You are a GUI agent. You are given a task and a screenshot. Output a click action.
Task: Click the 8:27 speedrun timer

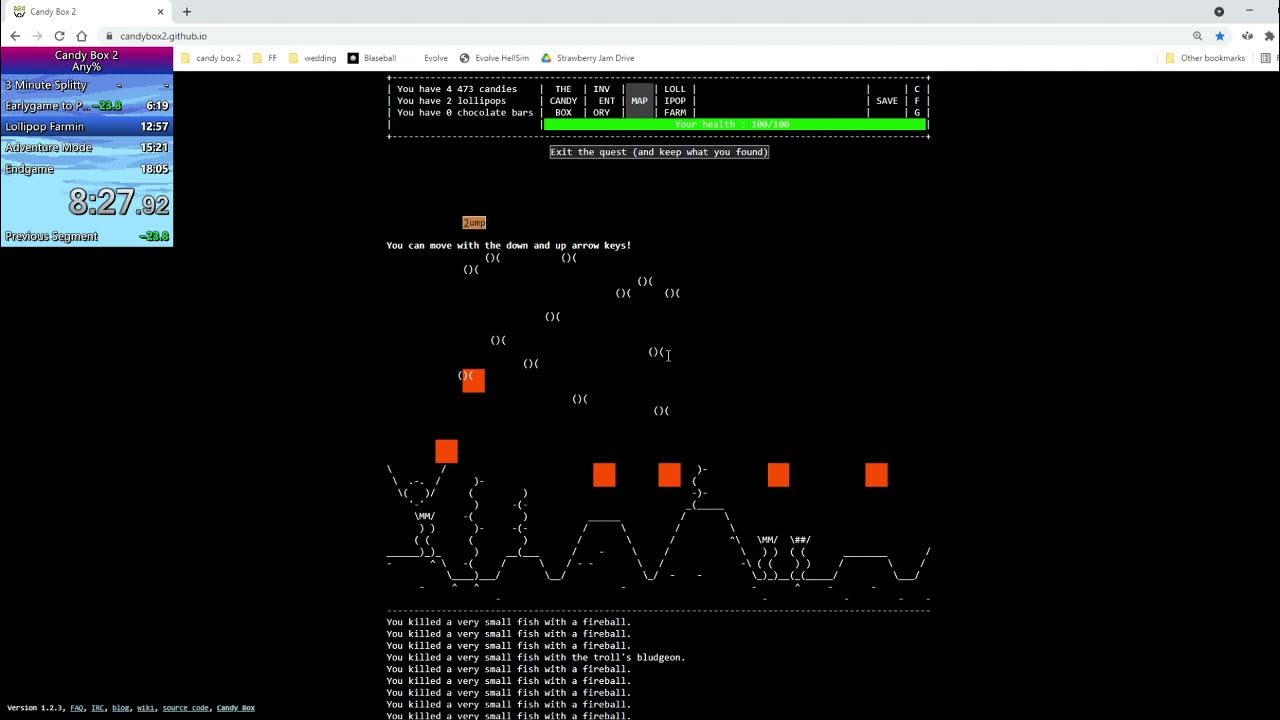(x=118, y=203)
